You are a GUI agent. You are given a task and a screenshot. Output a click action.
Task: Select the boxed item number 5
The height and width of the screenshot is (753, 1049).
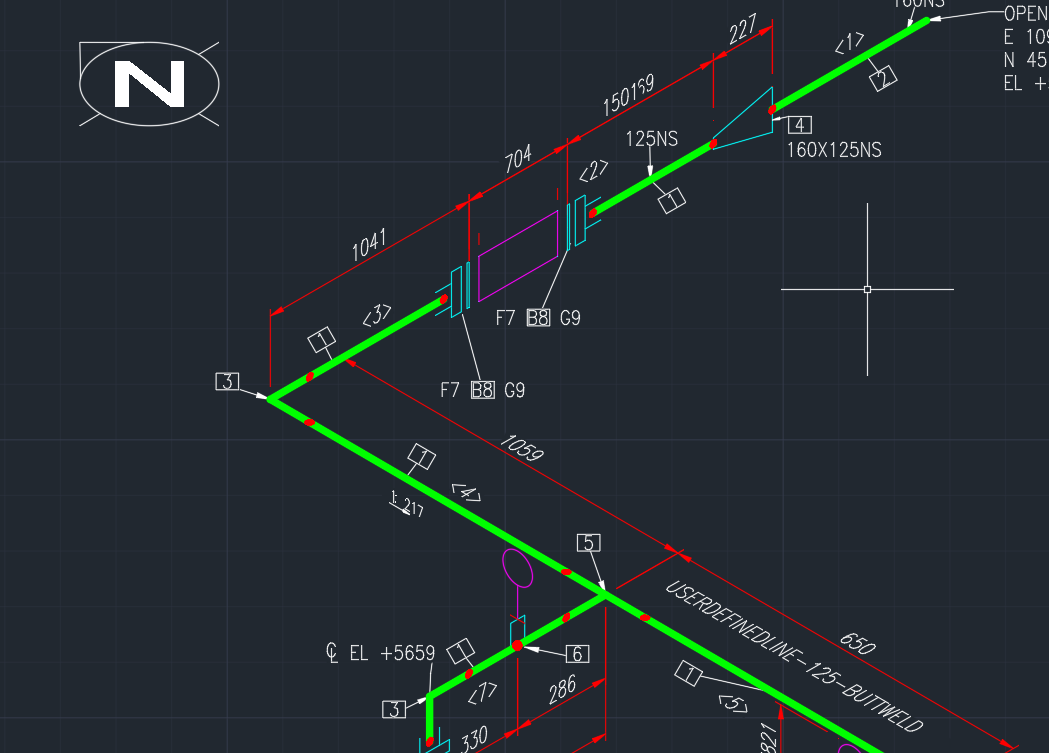pos(589,543)
